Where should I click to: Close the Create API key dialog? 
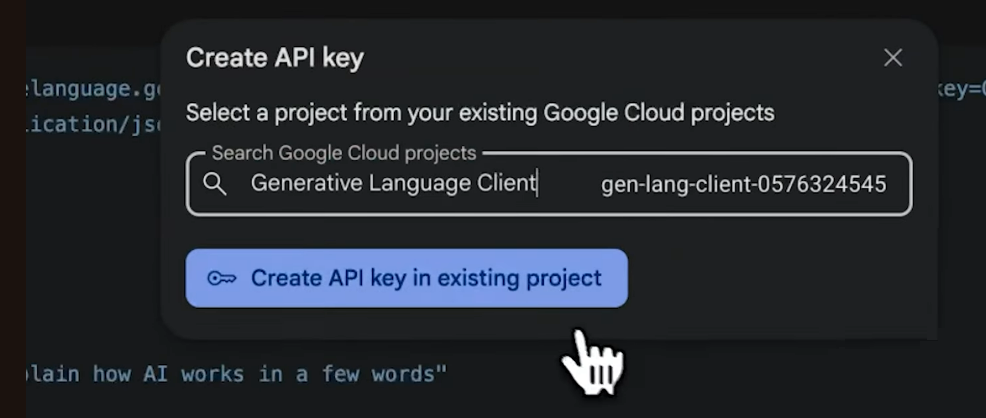pos(892,58)
